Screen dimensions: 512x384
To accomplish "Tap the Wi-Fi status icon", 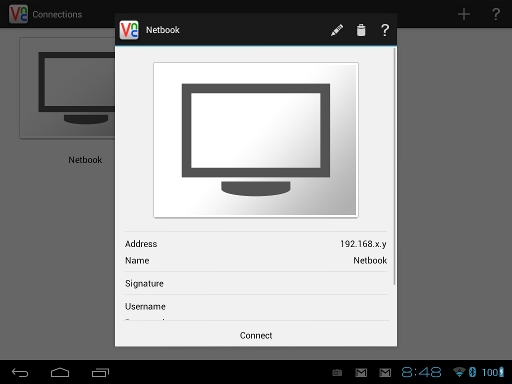I will pos(459,372).
